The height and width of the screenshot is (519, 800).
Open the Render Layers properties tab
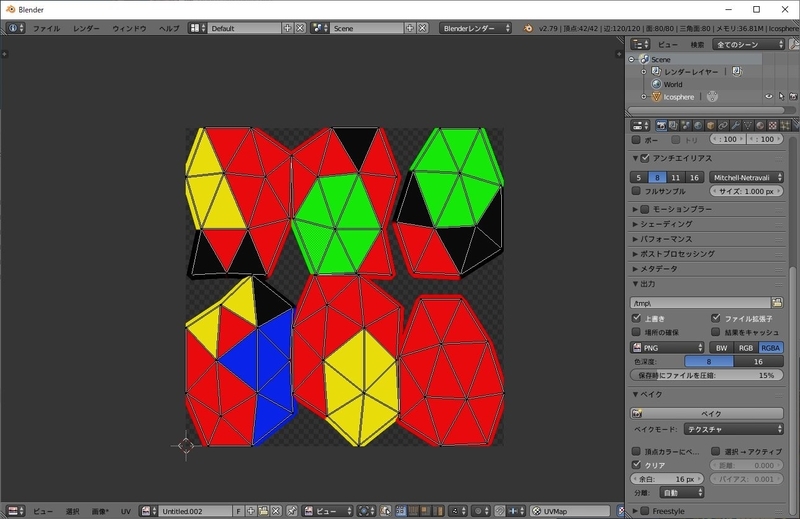click(x=673, y=126)
